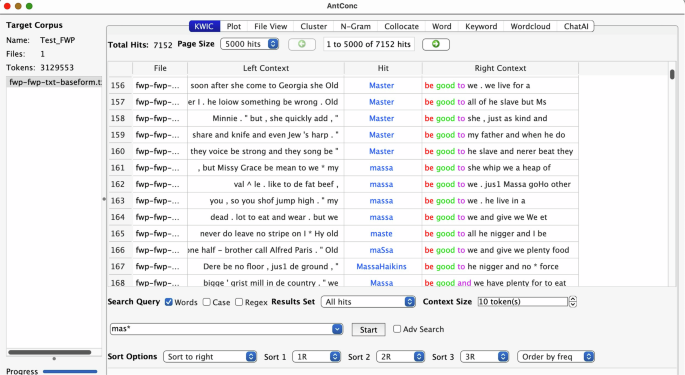Open the Page Size dropdown
Viewport: 685px width, 375px height.
[249, 44]
